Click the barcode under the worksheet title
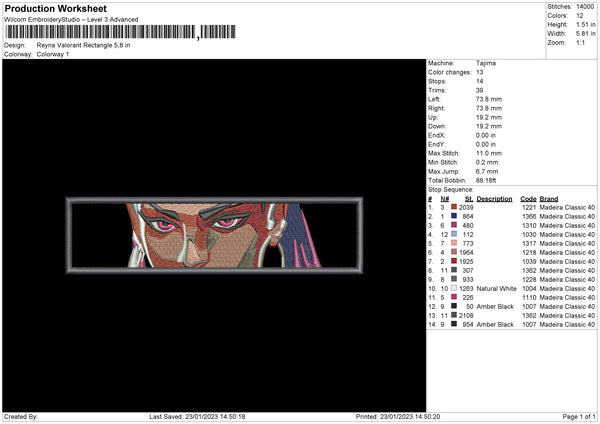The image size is (600, 424). click(x=121, y=32)
